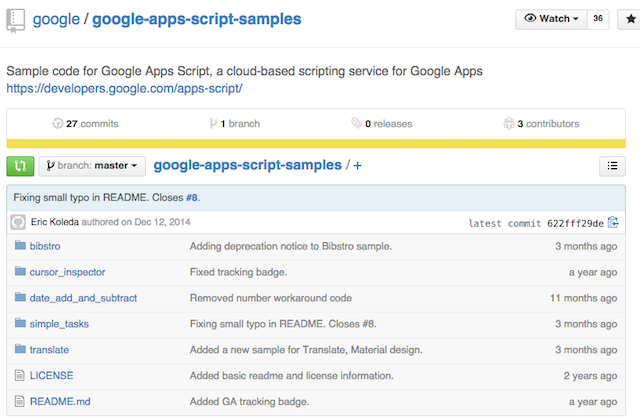Image resolution: width=640 pixels, height=420 pixels.
Task: Click Eric Koleda's avatar image
Action: [x=18, y=222]
